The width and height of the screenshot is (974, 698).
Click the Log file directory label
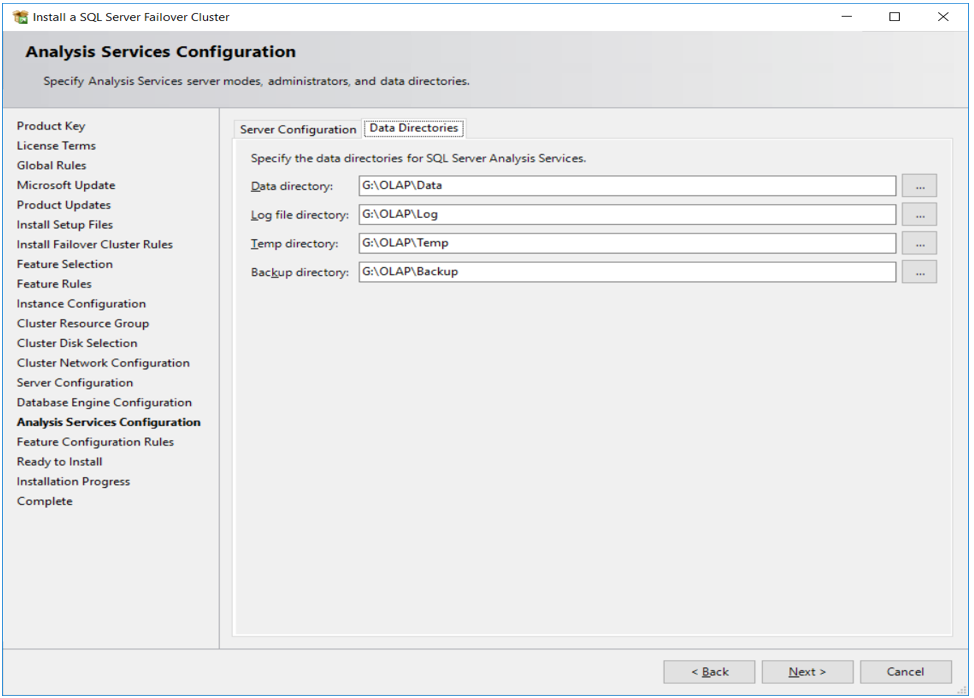pyautogui.click(x=299, y=215)
